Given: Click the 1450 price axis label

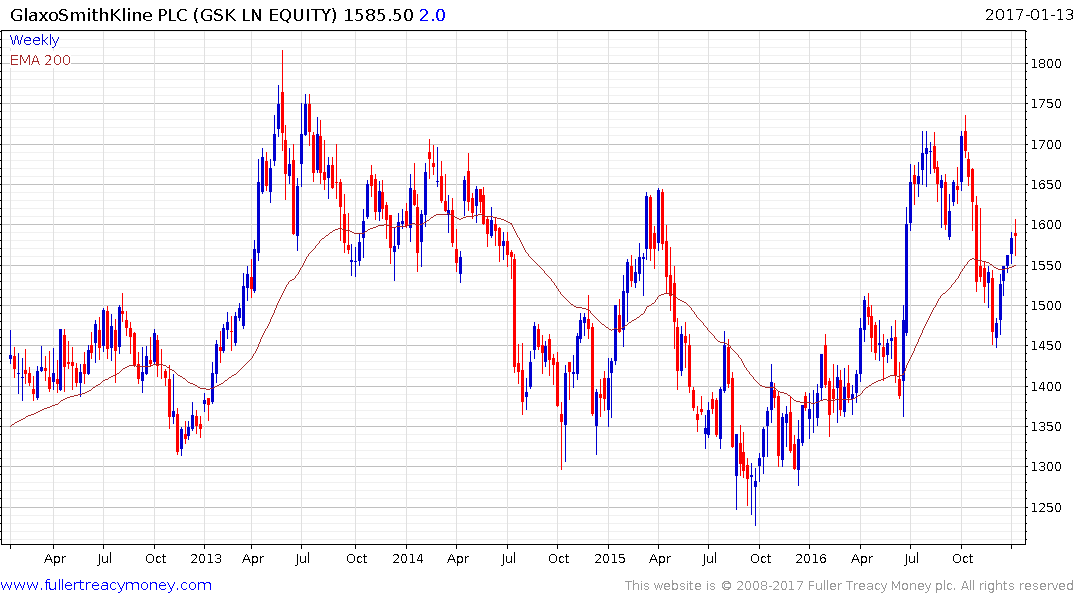Looking at the screenshot, I should [1046, 346].
